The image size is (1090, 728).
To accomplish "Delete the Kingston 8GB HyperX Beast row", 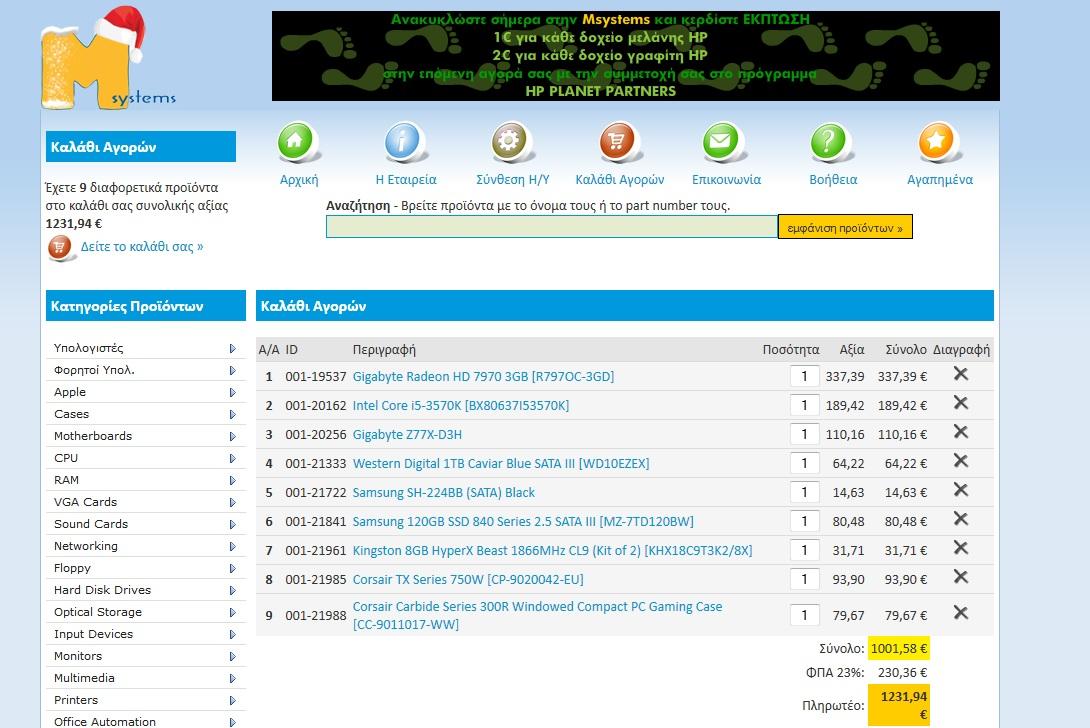I will tap(961, 548).
